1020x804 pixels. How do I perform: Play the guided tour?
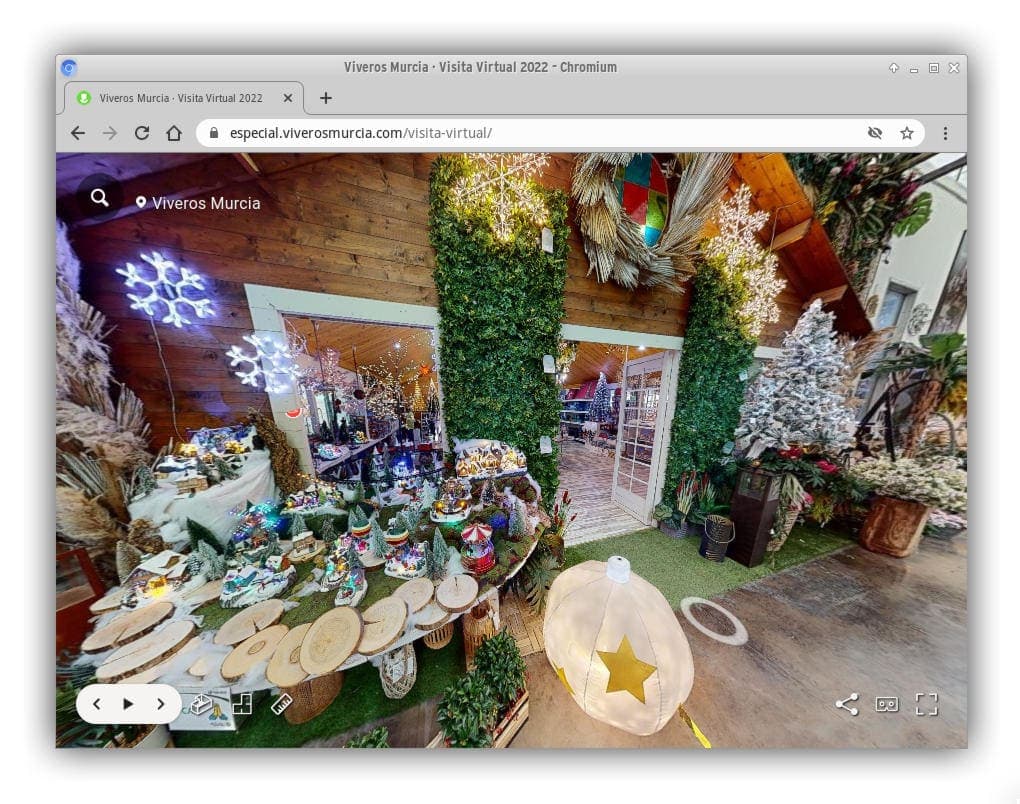(128, 704)
